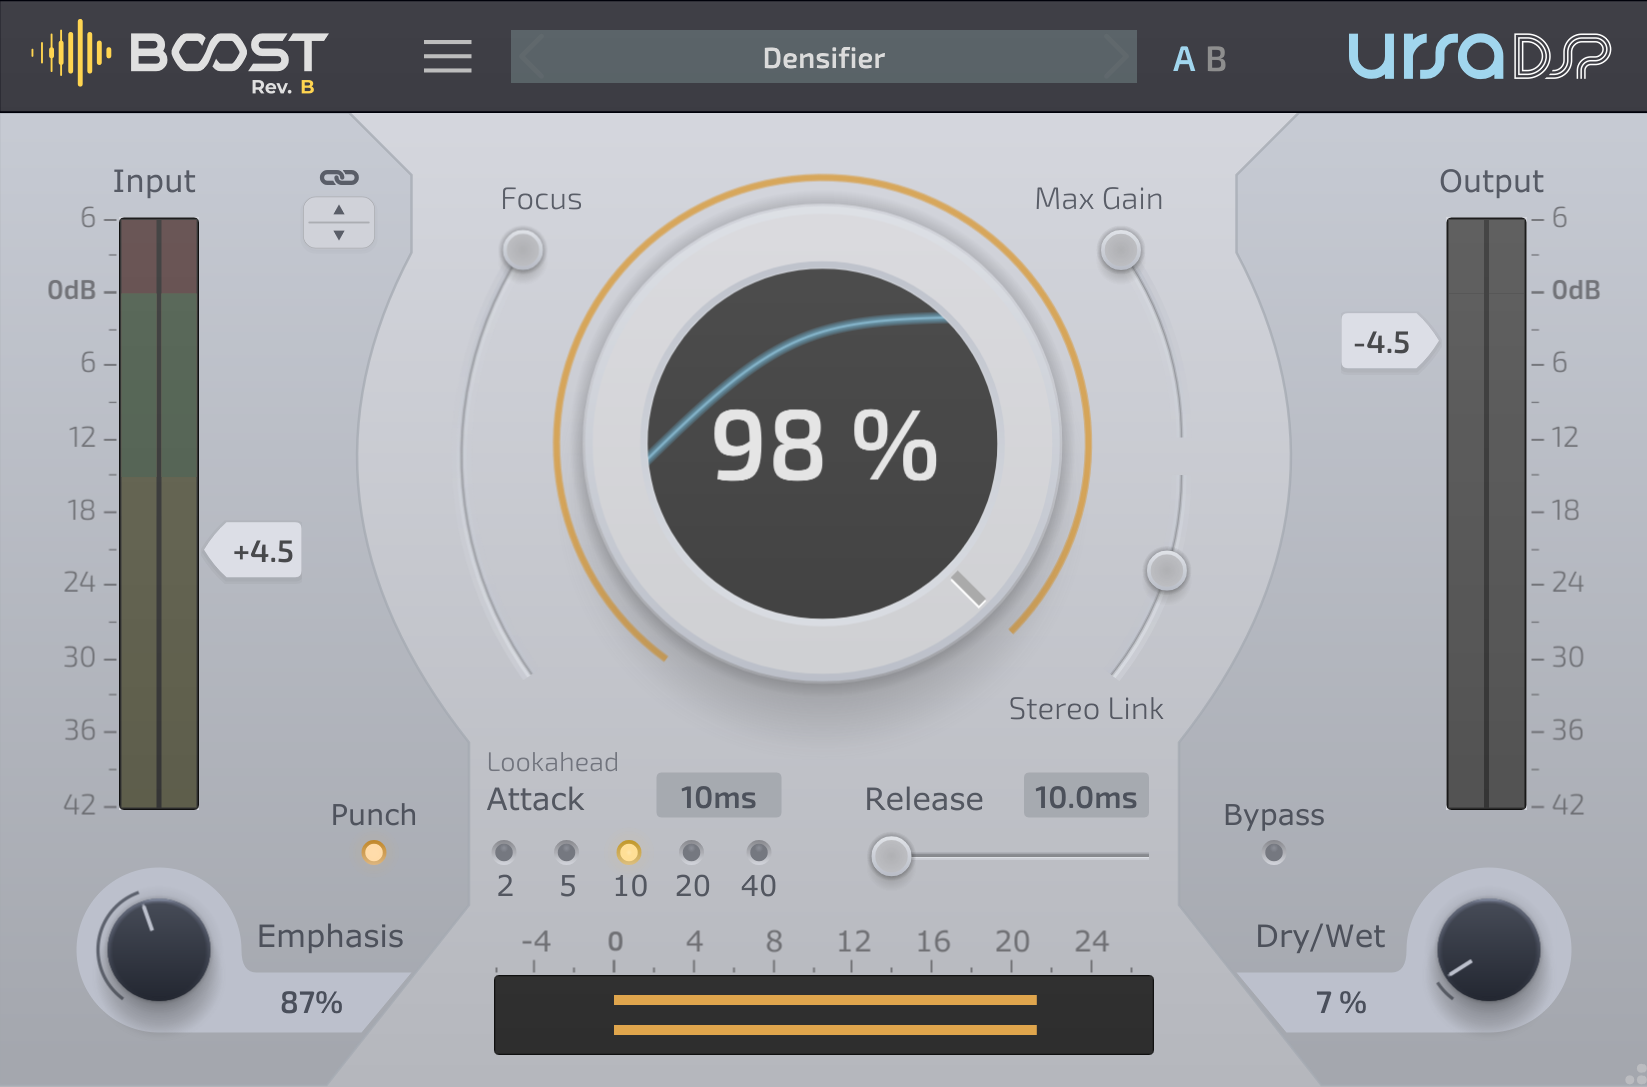This screenshot has height=1087, width=1647.
Task: Select 5 ms attack time
Action: click(x=566, y=852)
